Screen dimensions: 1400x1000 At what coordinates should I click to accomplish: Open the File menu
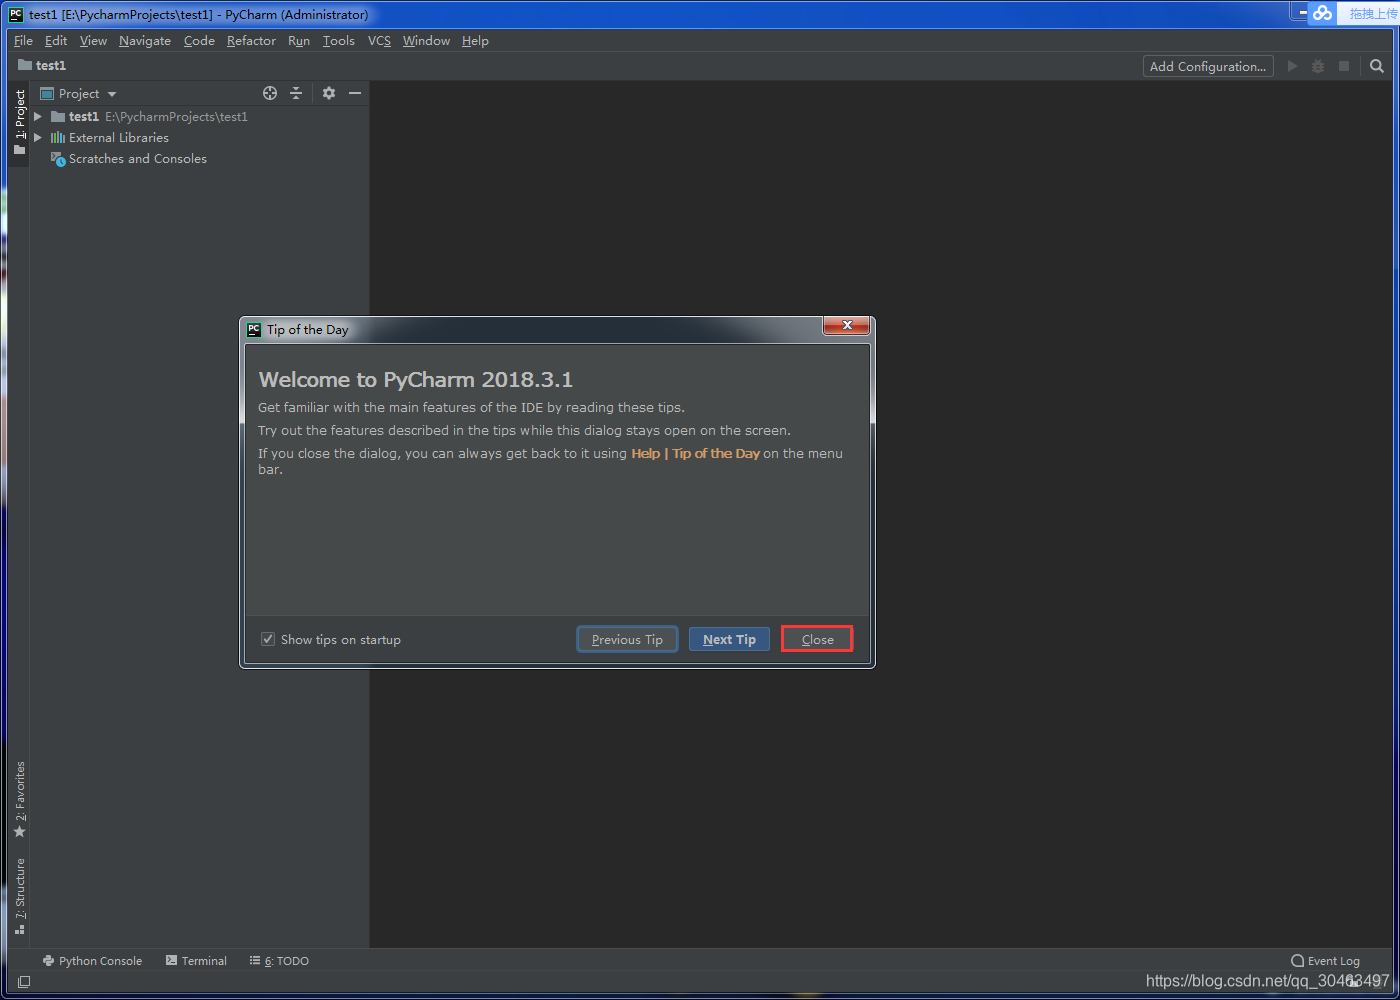(x=23, y=41)
